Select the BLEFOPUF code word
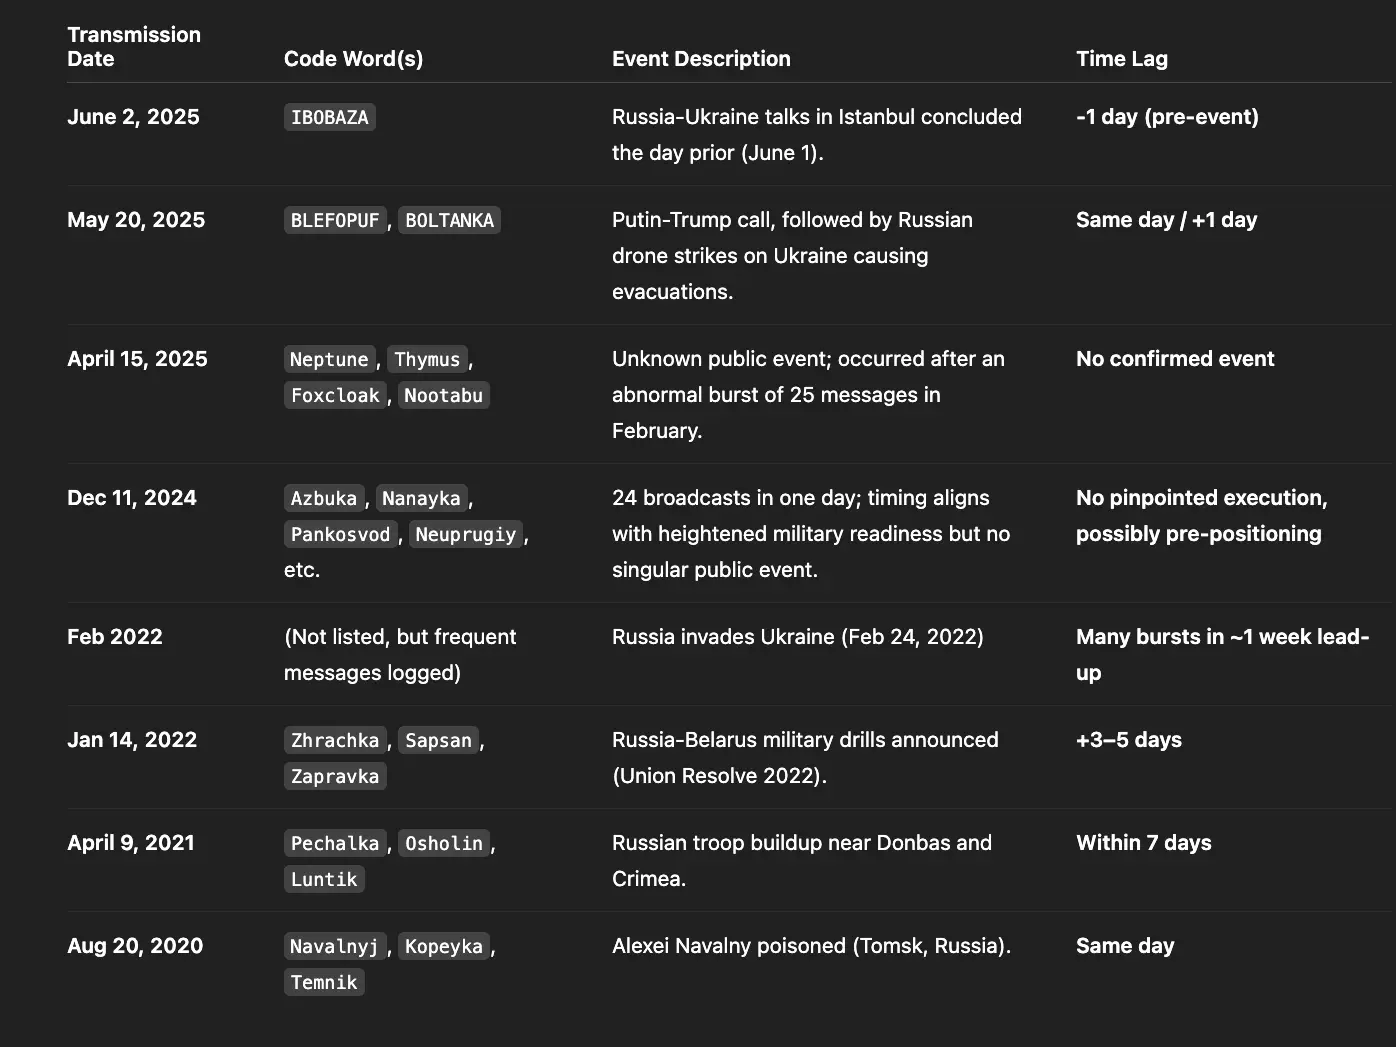1396x1047 pixels. pos(335,221)
